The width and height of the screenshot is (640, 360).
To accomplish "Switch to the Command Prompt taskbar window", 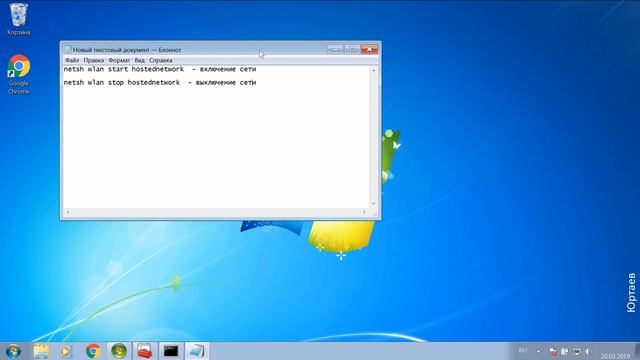I will coord(171,351).
